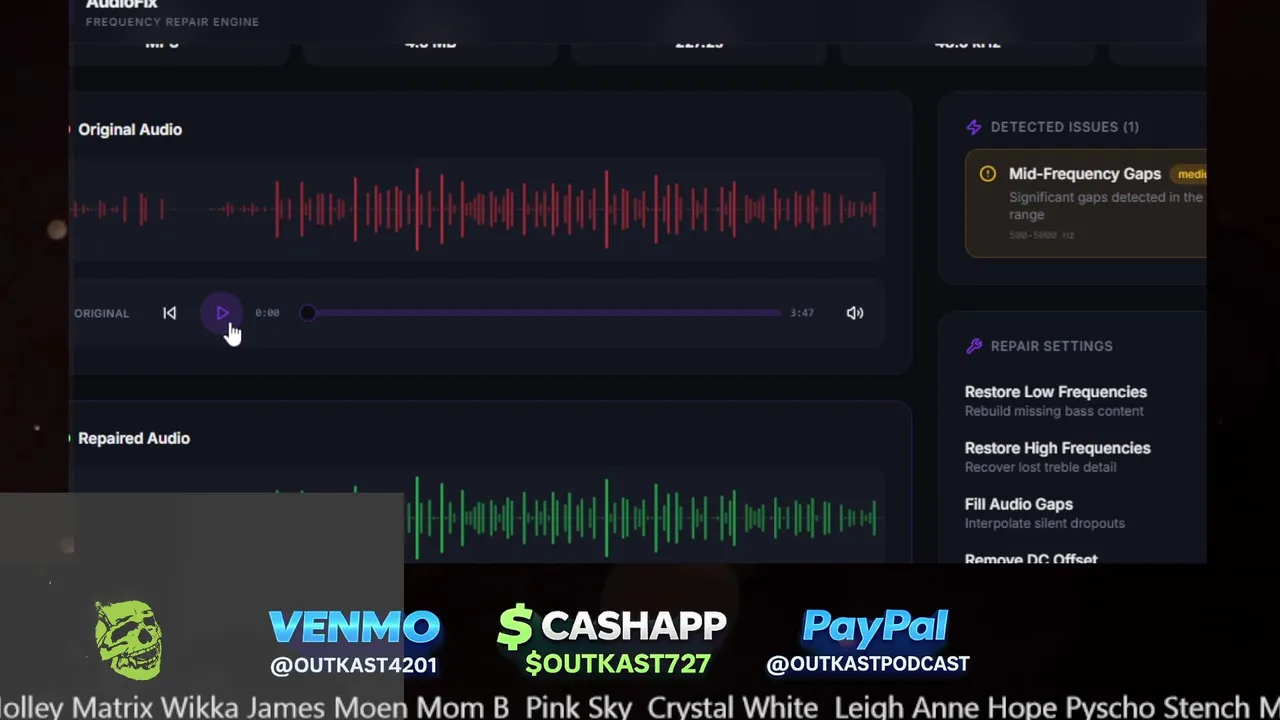Click the @OUTKASTPODCAST PayPal handle
Viewport: 1280px width, 720px height.
[868, 664]
